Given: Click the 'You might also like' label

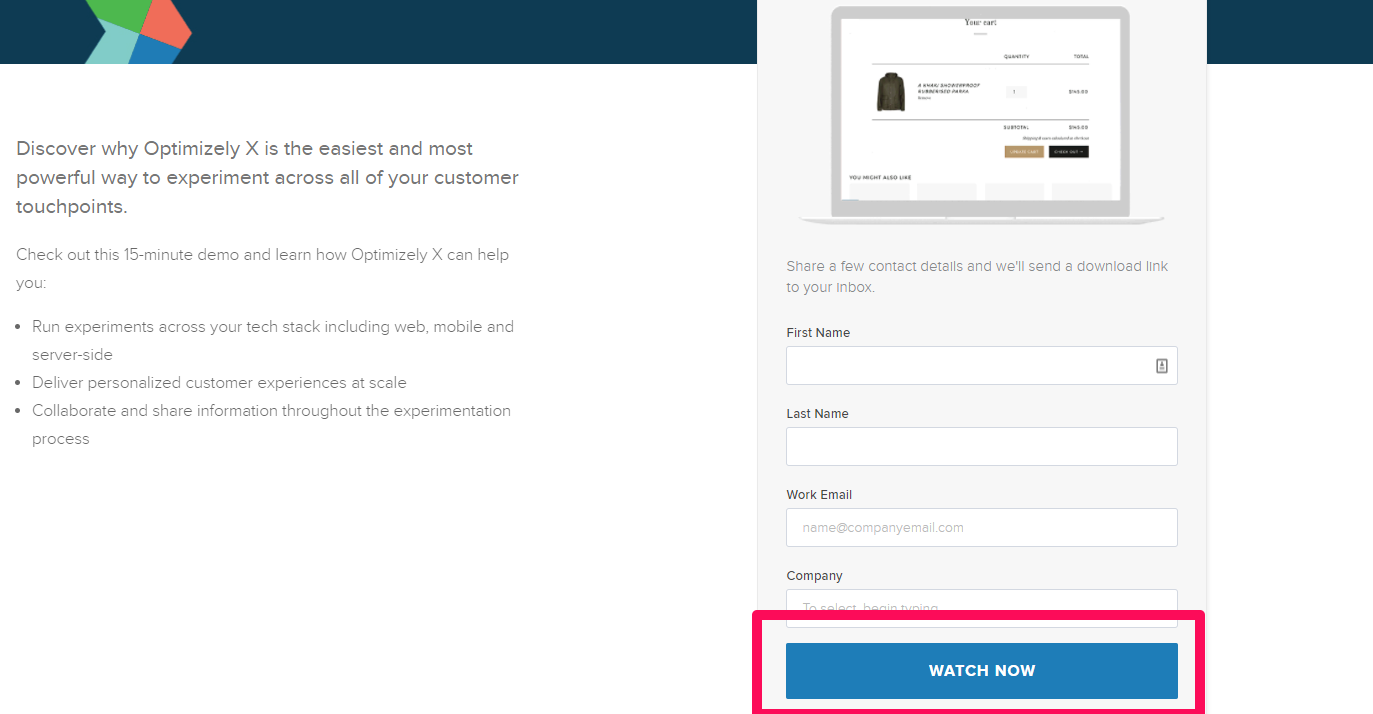Looking at the screenshot, I should tap(880, 177).
